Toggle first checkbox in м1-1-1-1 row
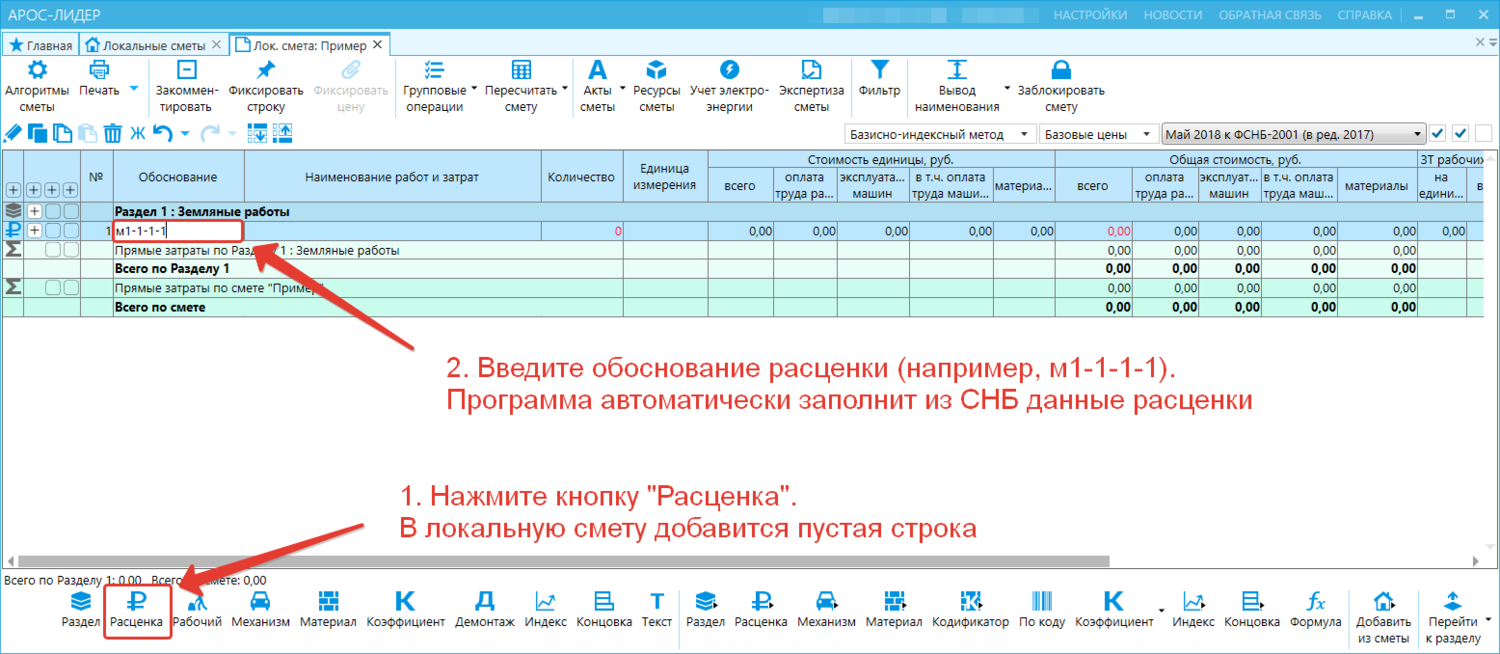 pos(53,230)
